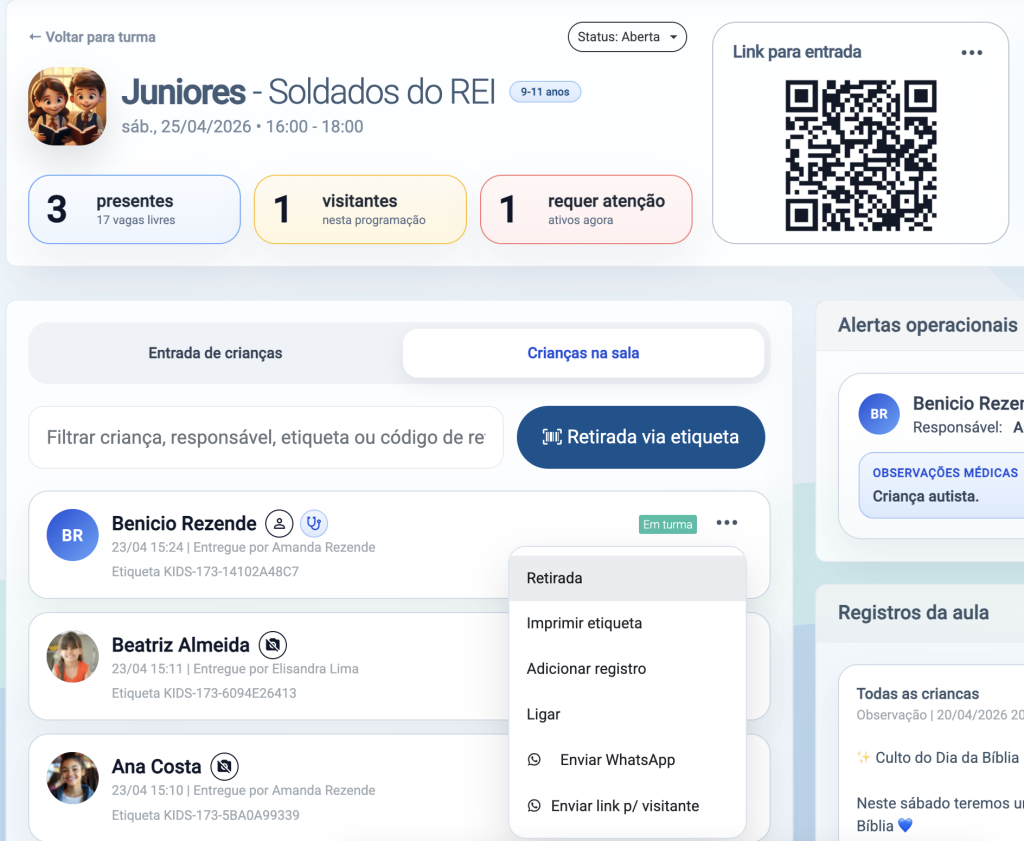
Task: Click the stethoscope medical icon for Benicio
Action: point(314,523)
